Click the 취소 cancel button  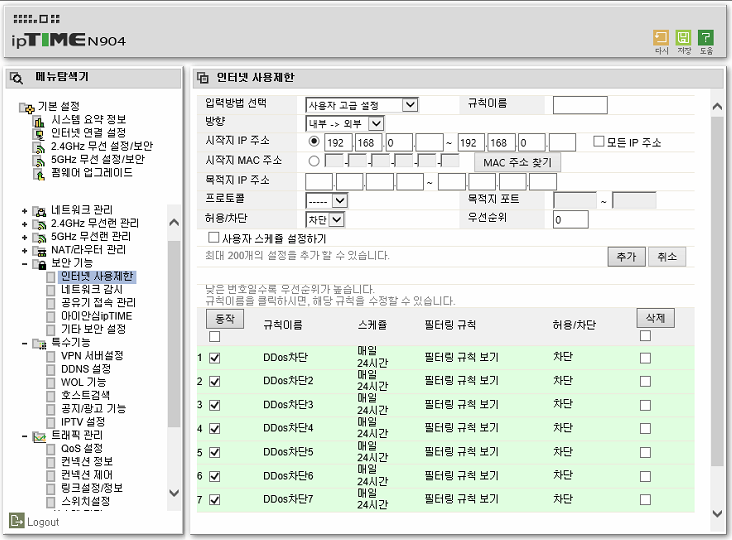point(667,257)
